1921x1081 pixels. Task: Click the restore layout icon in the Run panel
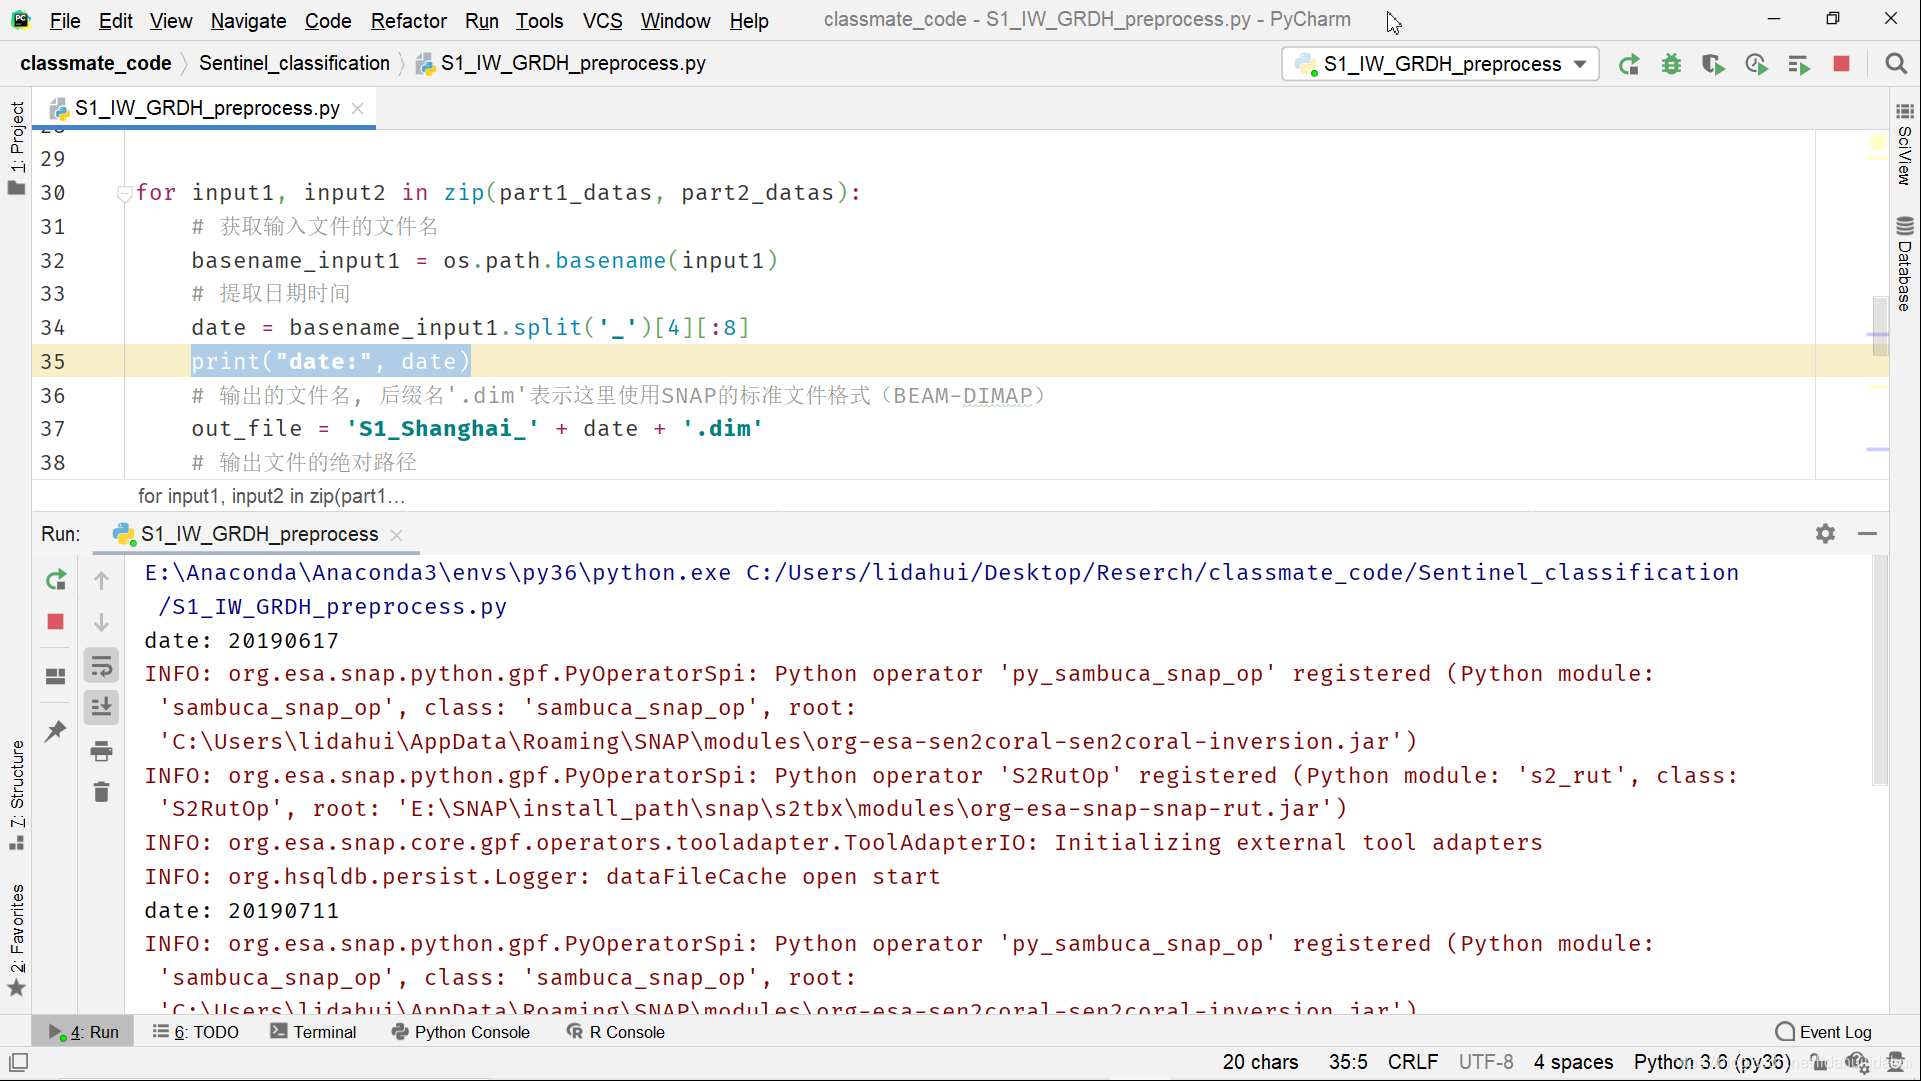coord(56,677)
